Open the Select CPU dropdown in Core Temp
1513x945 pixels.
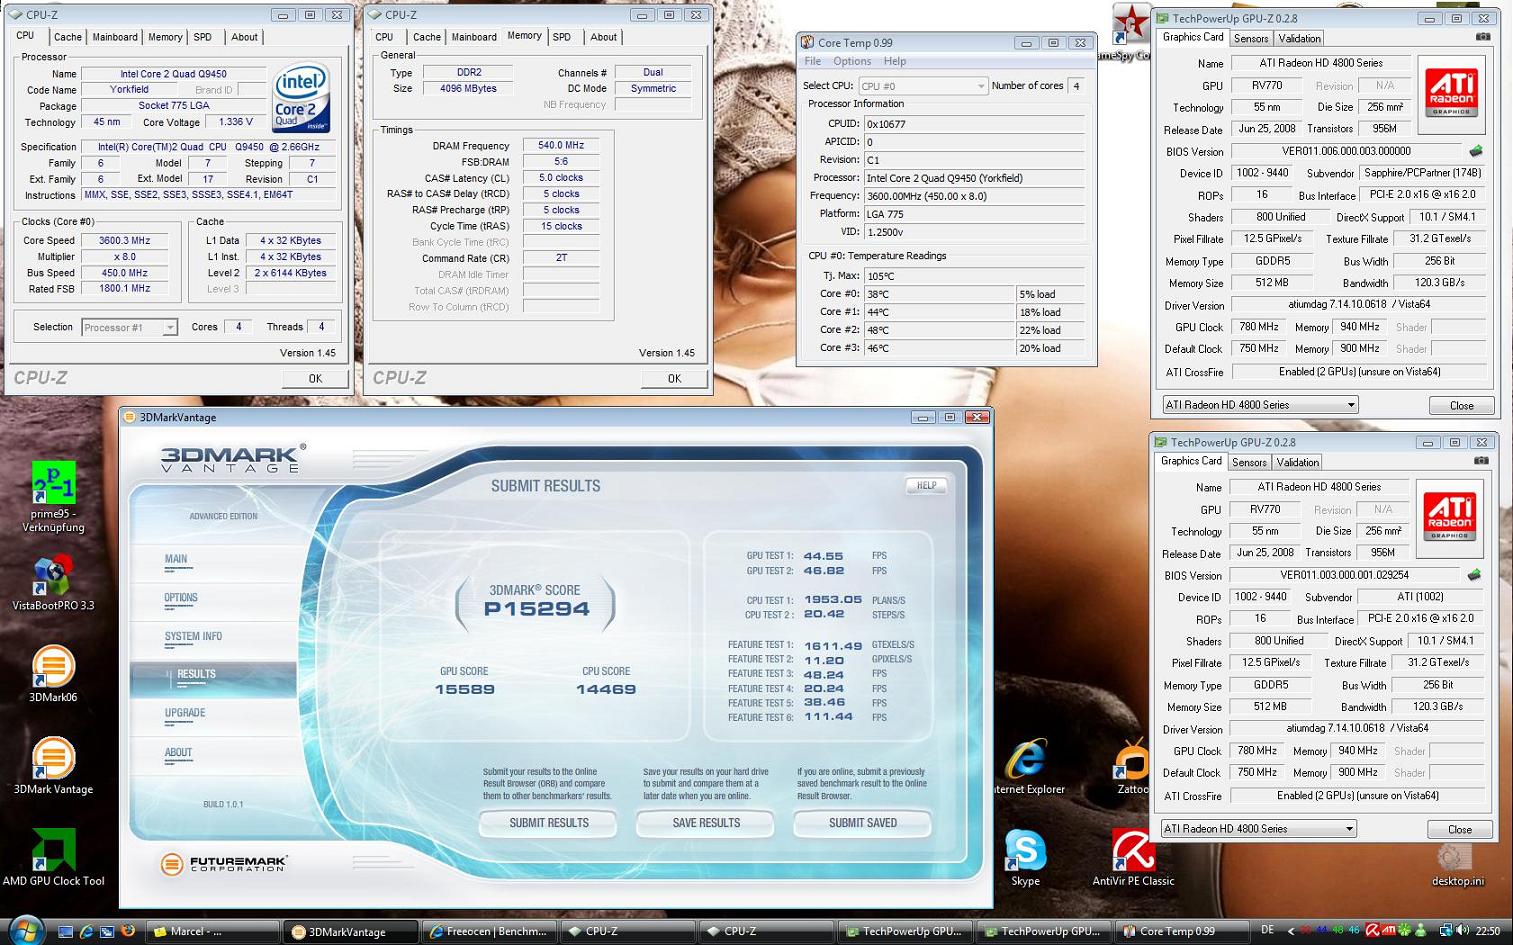(922, 86)
